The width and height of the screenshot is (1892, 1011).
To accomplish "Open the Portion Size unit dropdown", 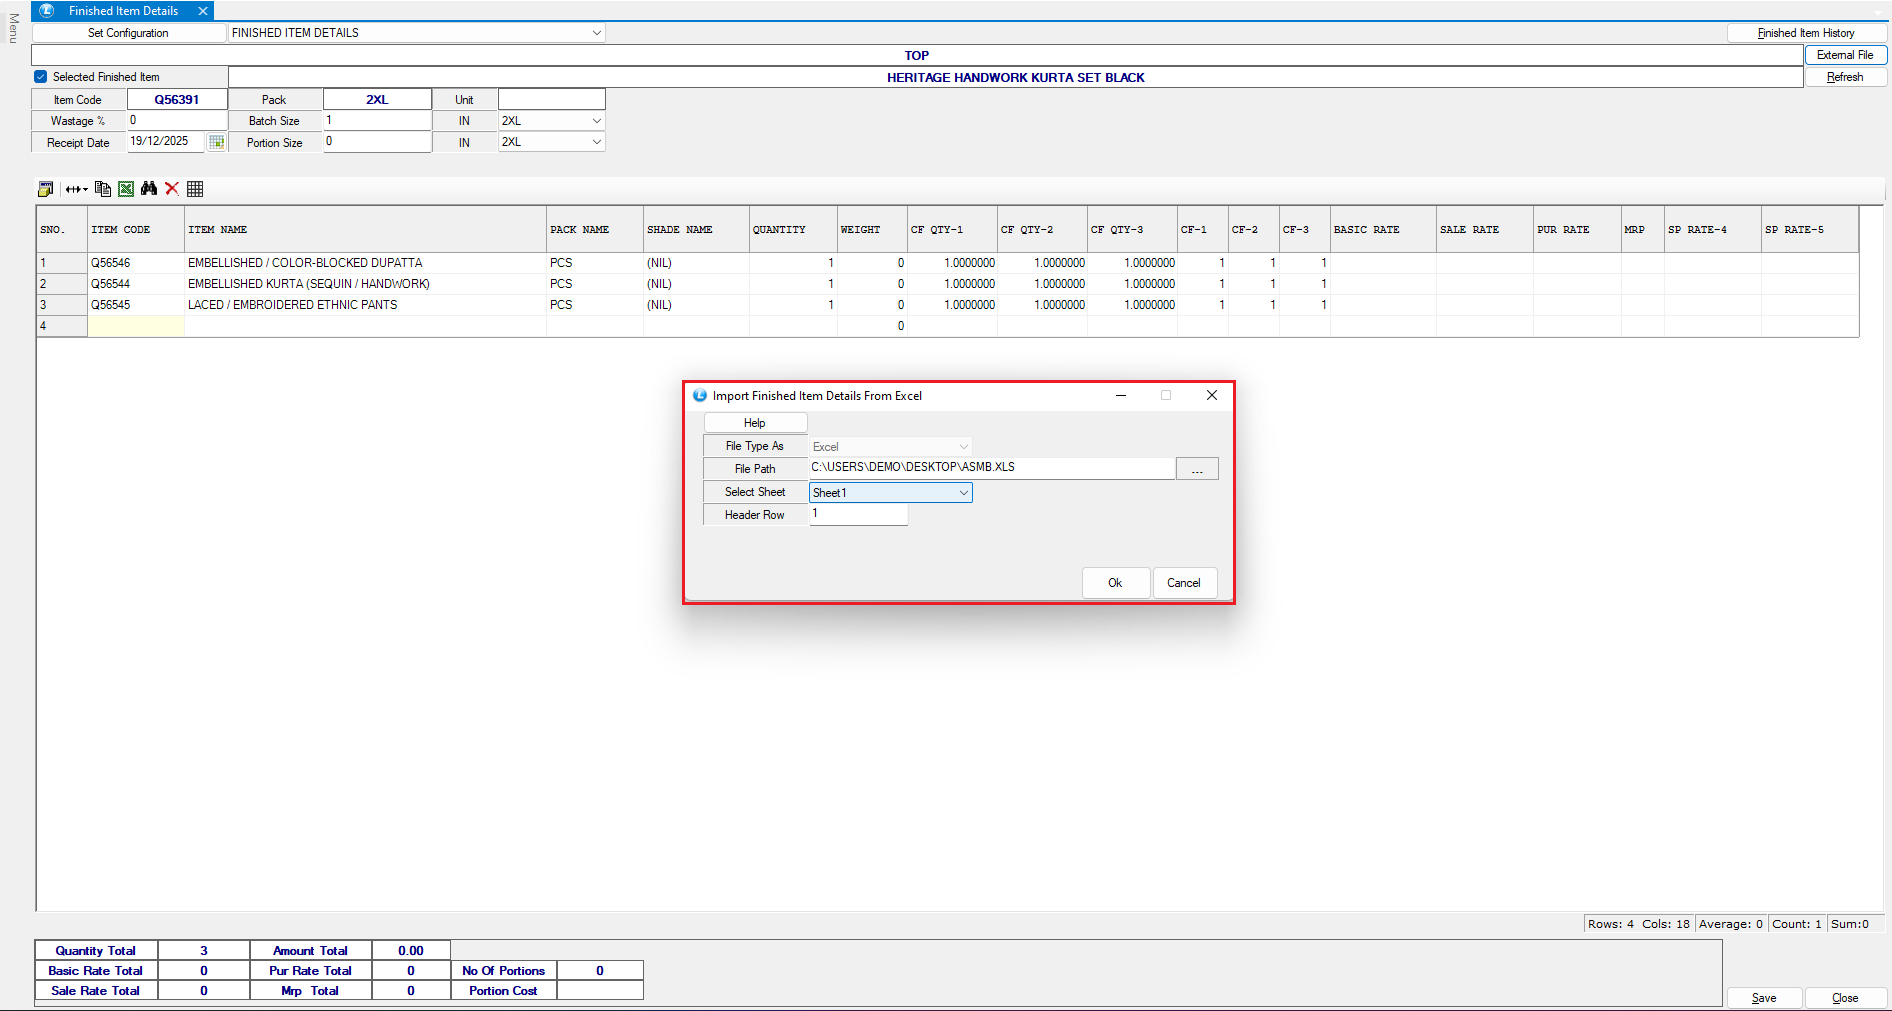I will click(596, 142).
